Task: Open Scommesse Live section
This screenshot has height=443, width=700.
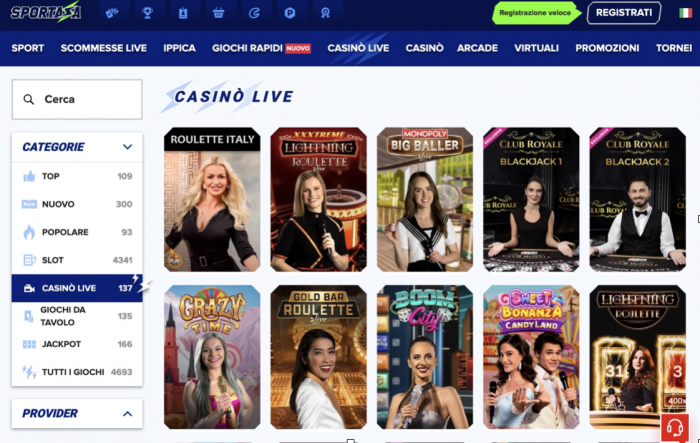Action: (x=104, y=48)
